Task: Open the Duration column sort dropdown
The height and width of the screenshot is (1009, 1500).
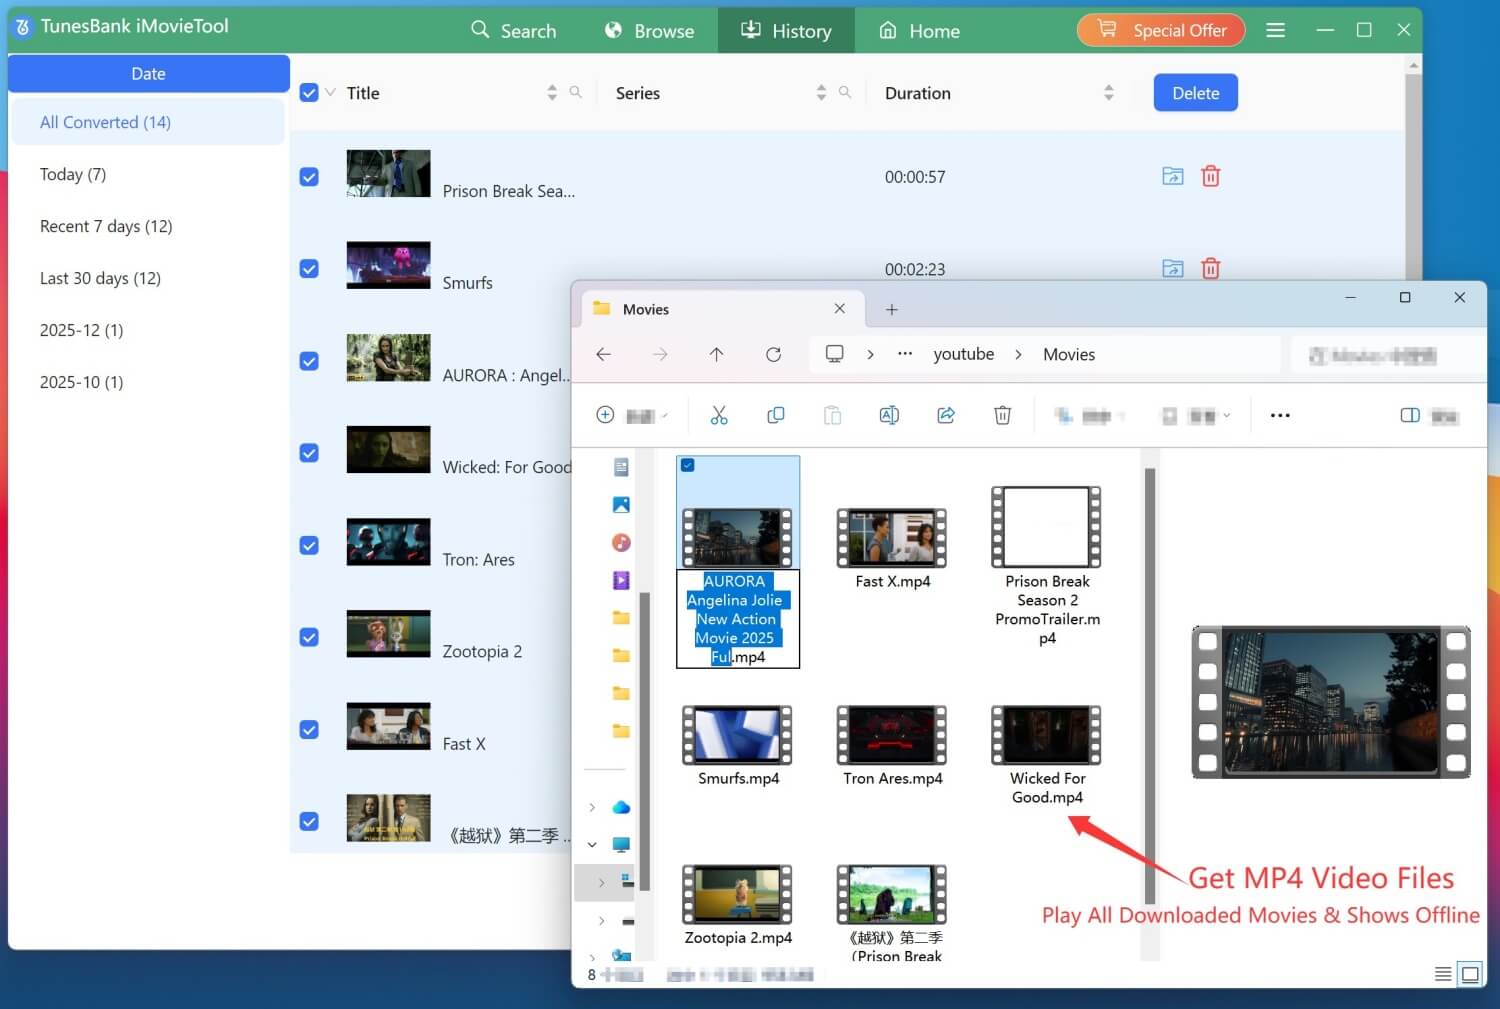Action: 1108,92
